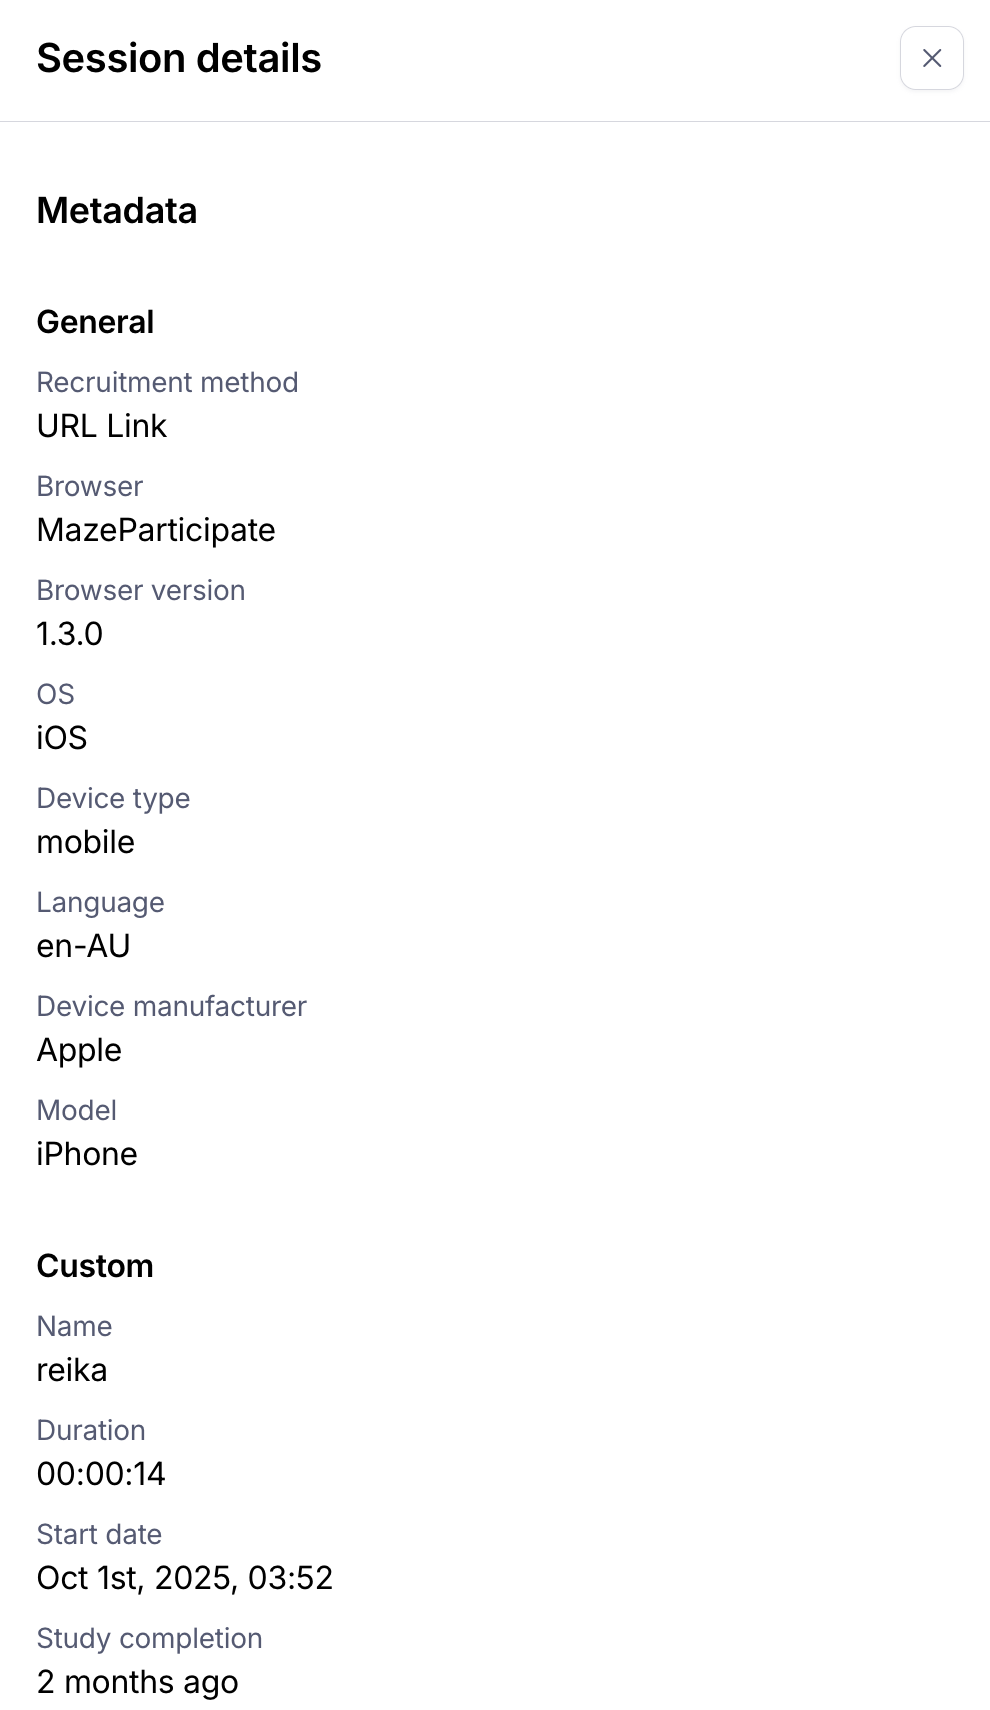The height and width of the screenshot is (1710, 990).
Task: Click the Metadata heading
Action: (x=117, y=211)
